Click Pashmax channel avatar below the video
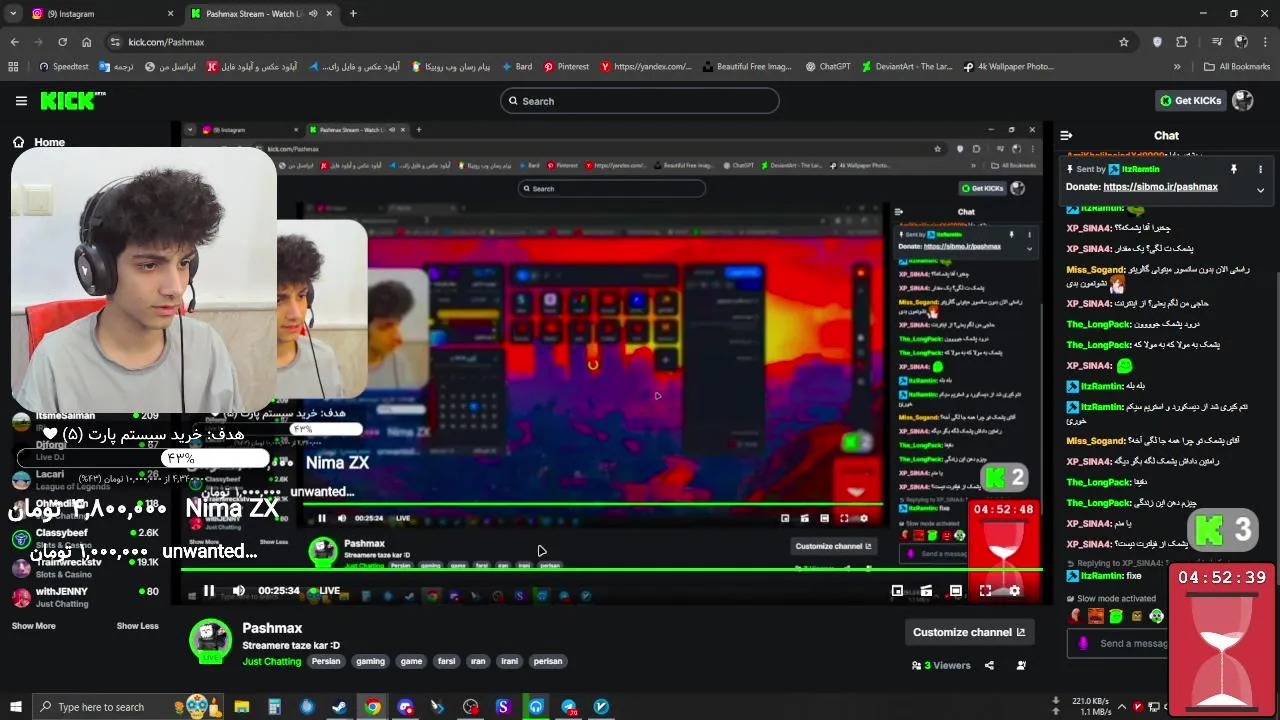1280x720 pixels. pos(210,640)
